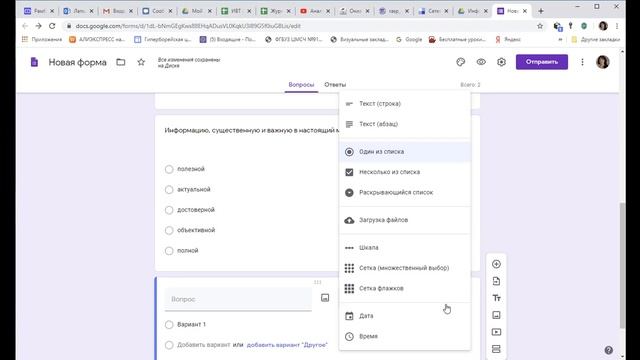Move form to folder icon

[x=120, y=62]
